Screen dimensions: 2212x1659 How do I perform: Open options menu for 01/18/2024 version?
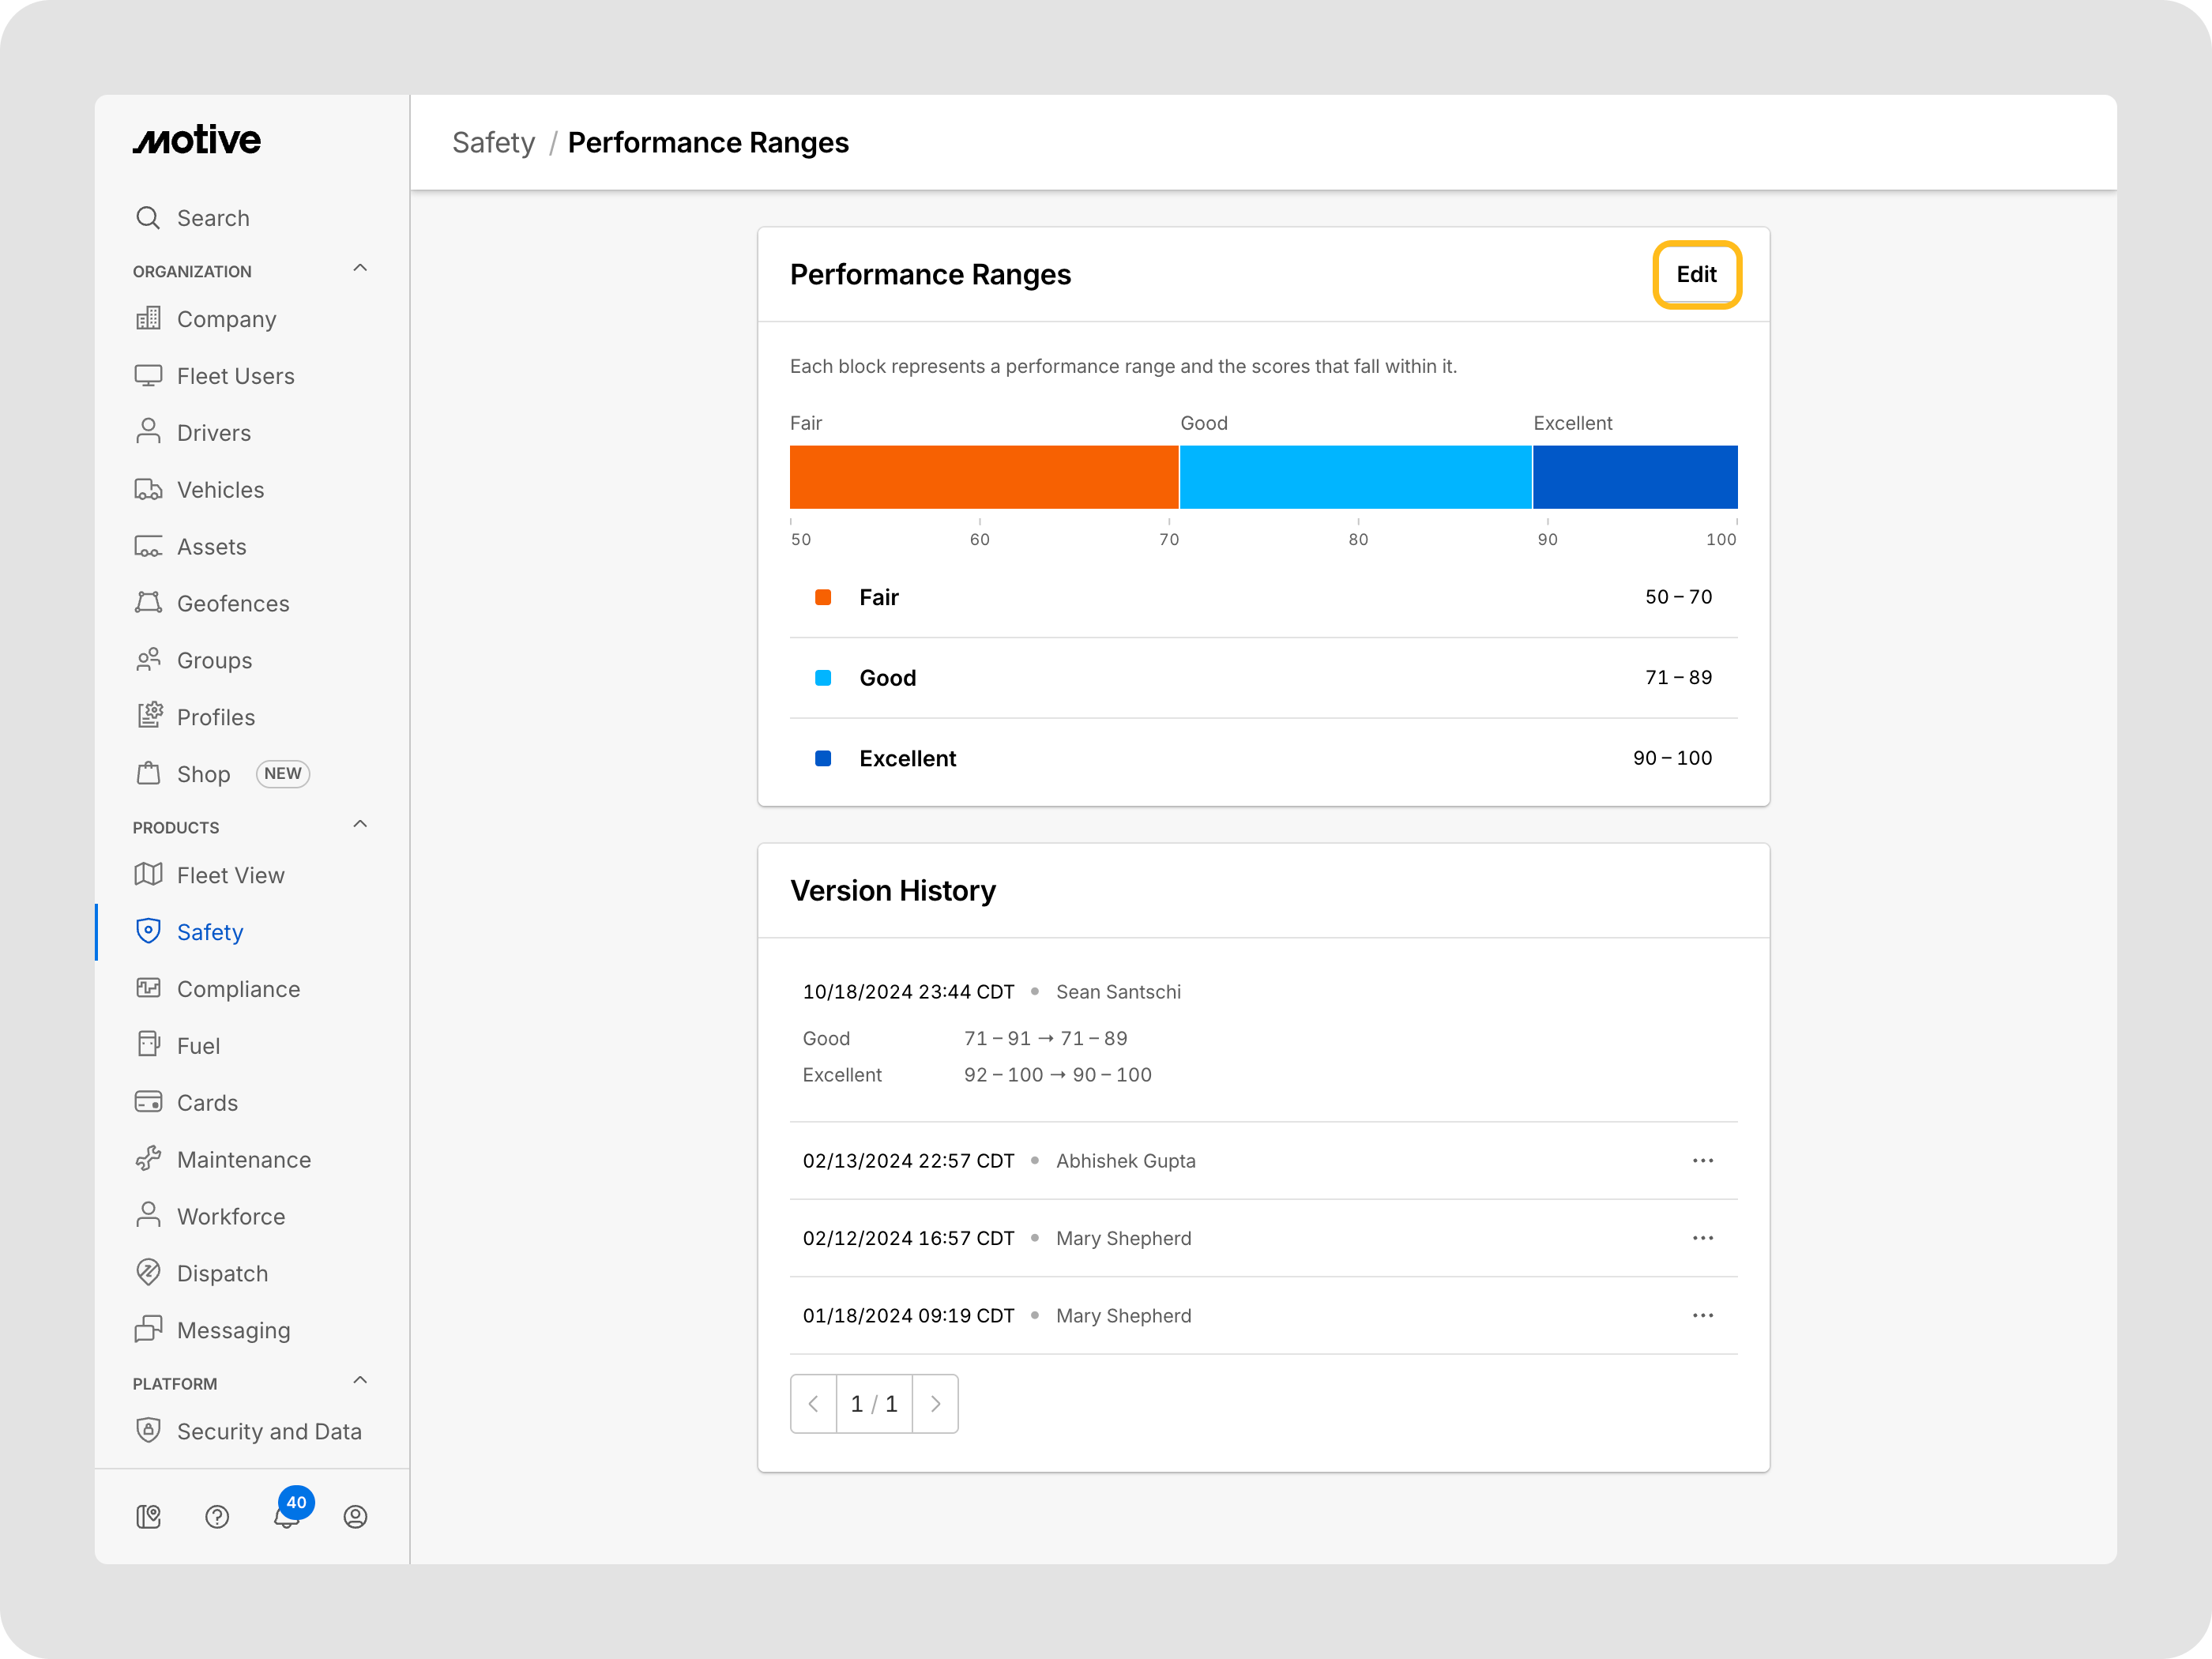click(1702, 1315)
